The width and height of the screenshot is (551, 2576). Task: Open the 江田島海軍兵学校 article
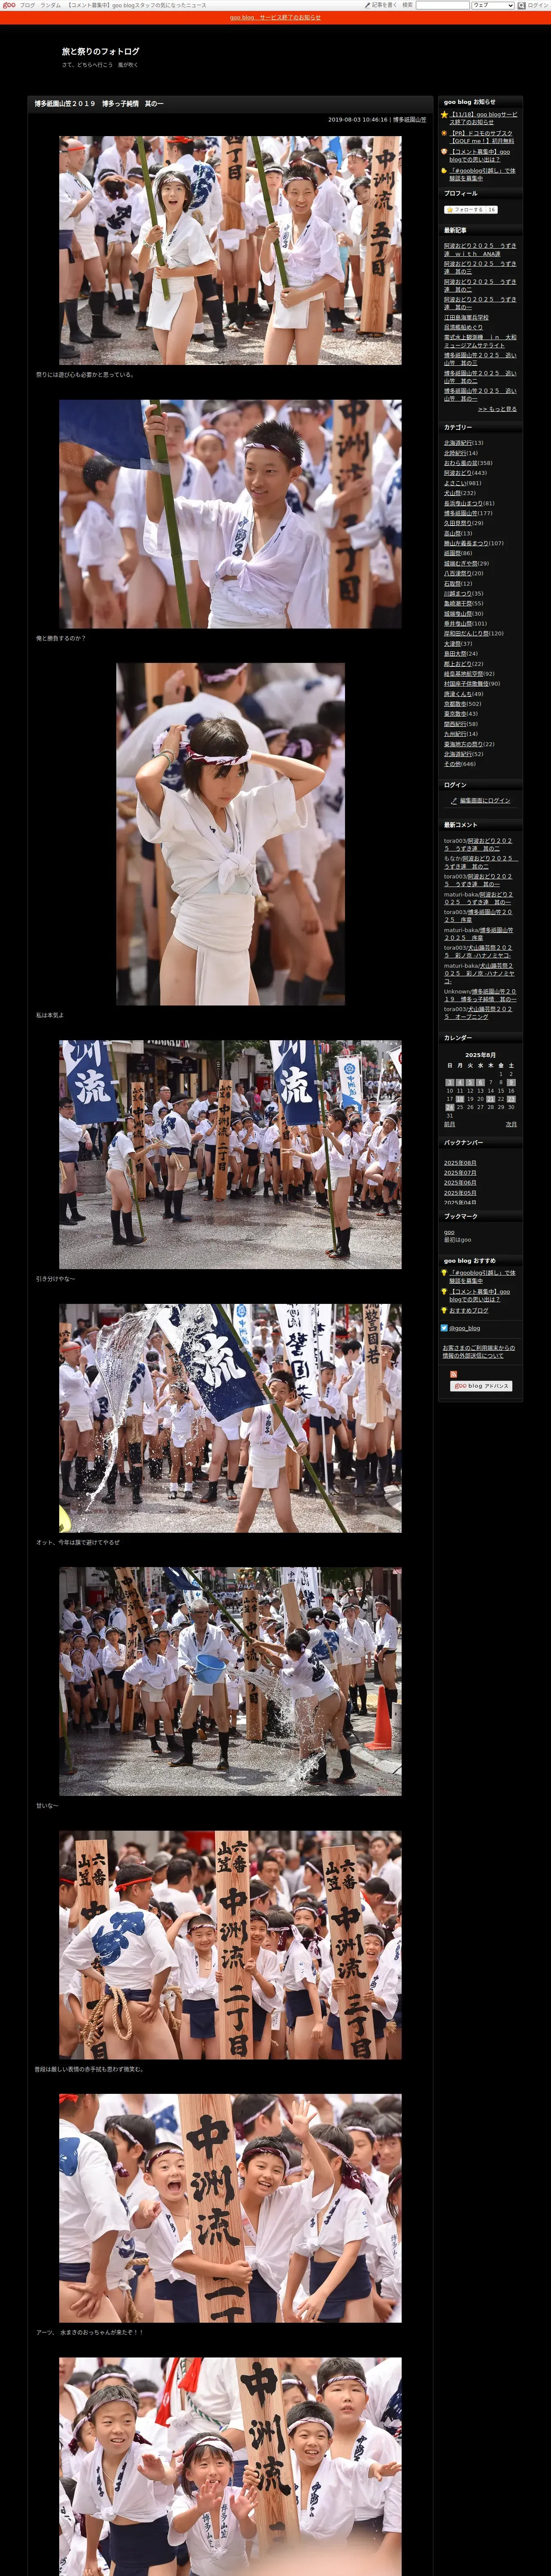coord(466,318)
